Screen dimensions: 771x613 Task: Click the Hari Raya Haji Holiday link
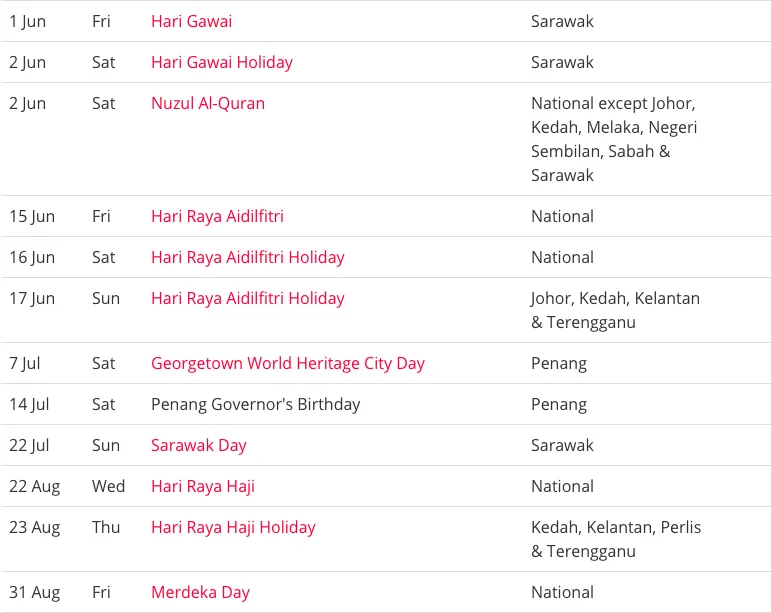tap(233, 527)
